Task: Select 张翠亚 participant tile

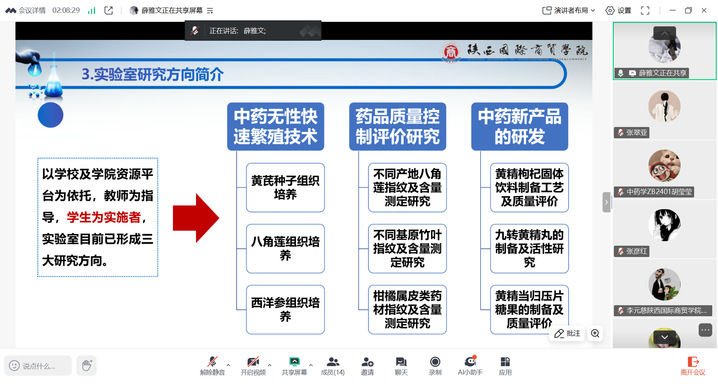Action: pos(664,110)
